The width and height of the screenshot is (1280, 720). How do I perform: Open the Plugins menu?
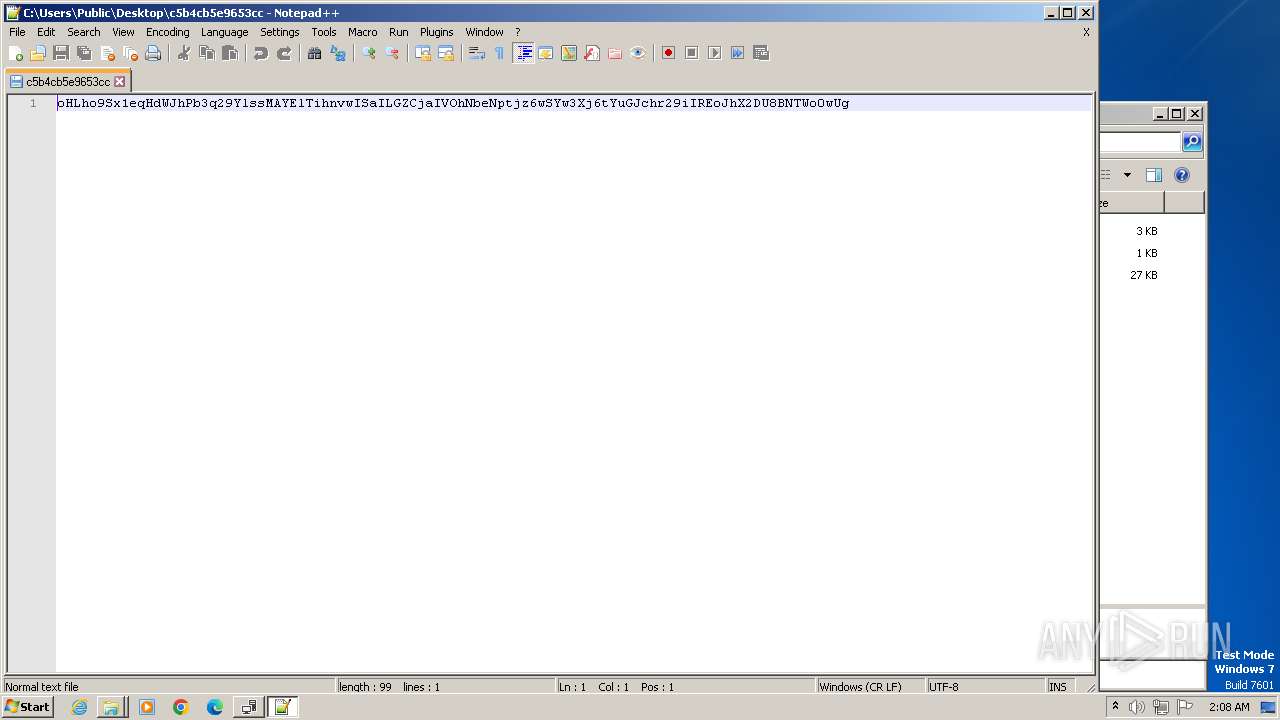pos(436,32)
